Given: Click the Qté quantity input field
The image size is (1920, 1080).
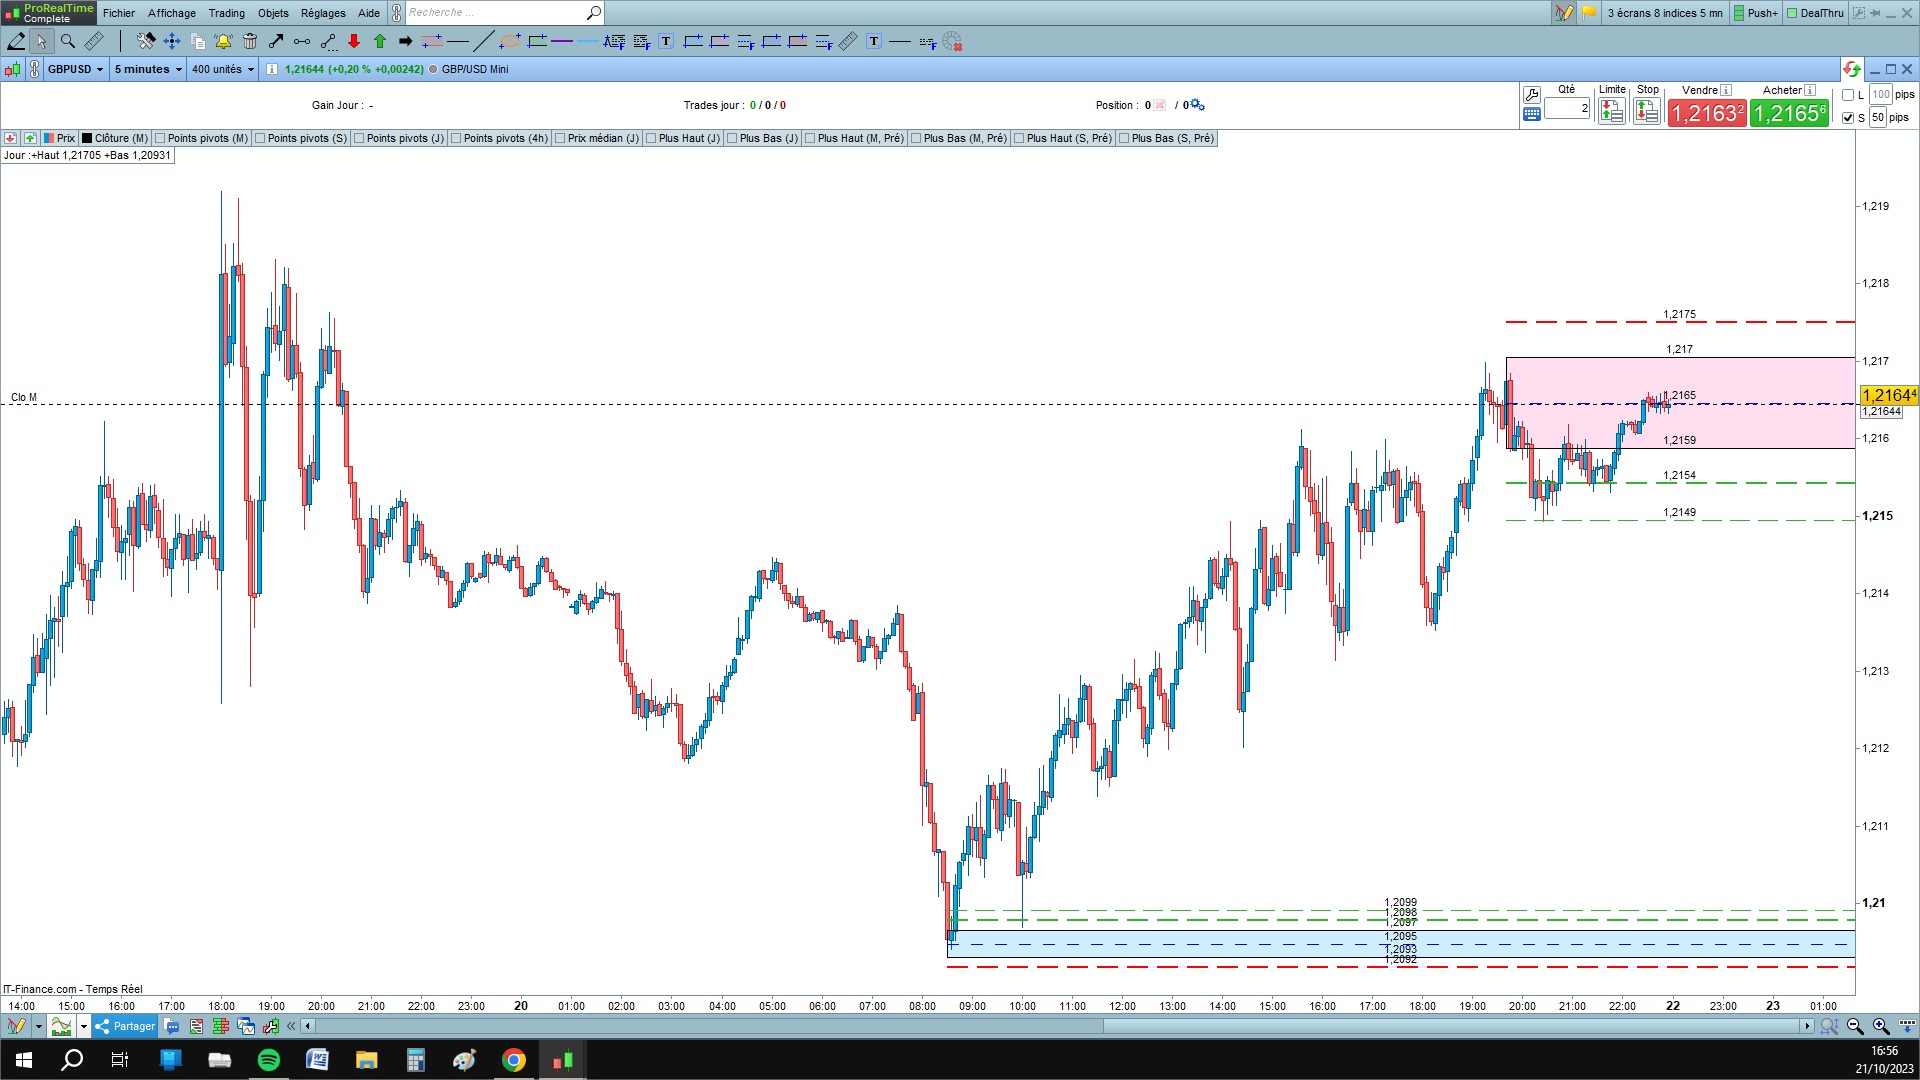Looking at the screenshot, I should [x=1566, y=108].
